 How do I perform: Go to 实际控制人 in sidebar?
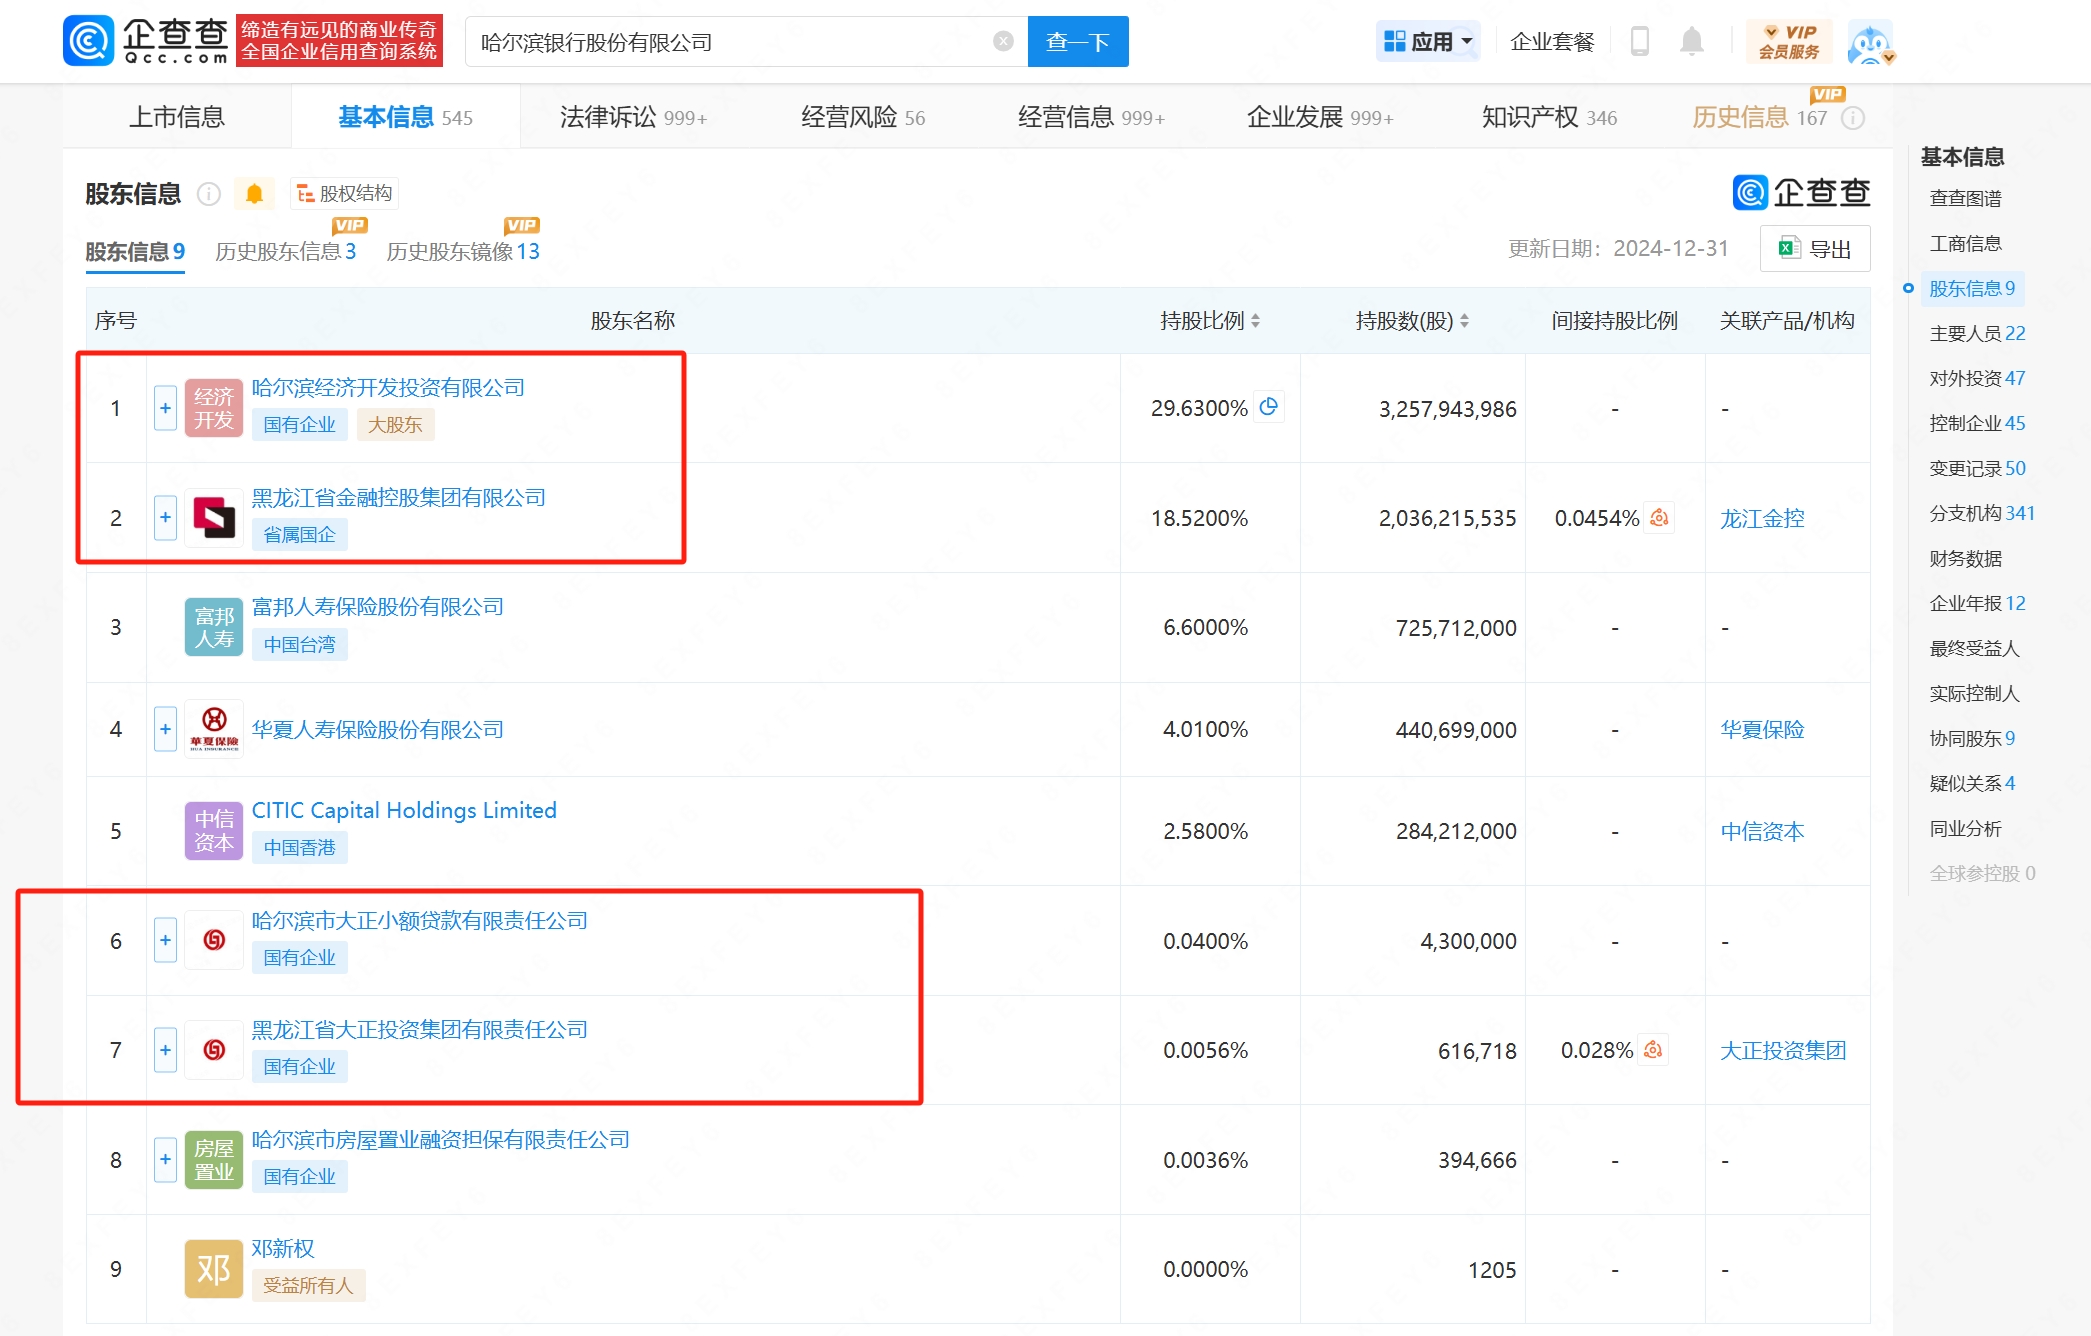click(x=1974, y=693)
